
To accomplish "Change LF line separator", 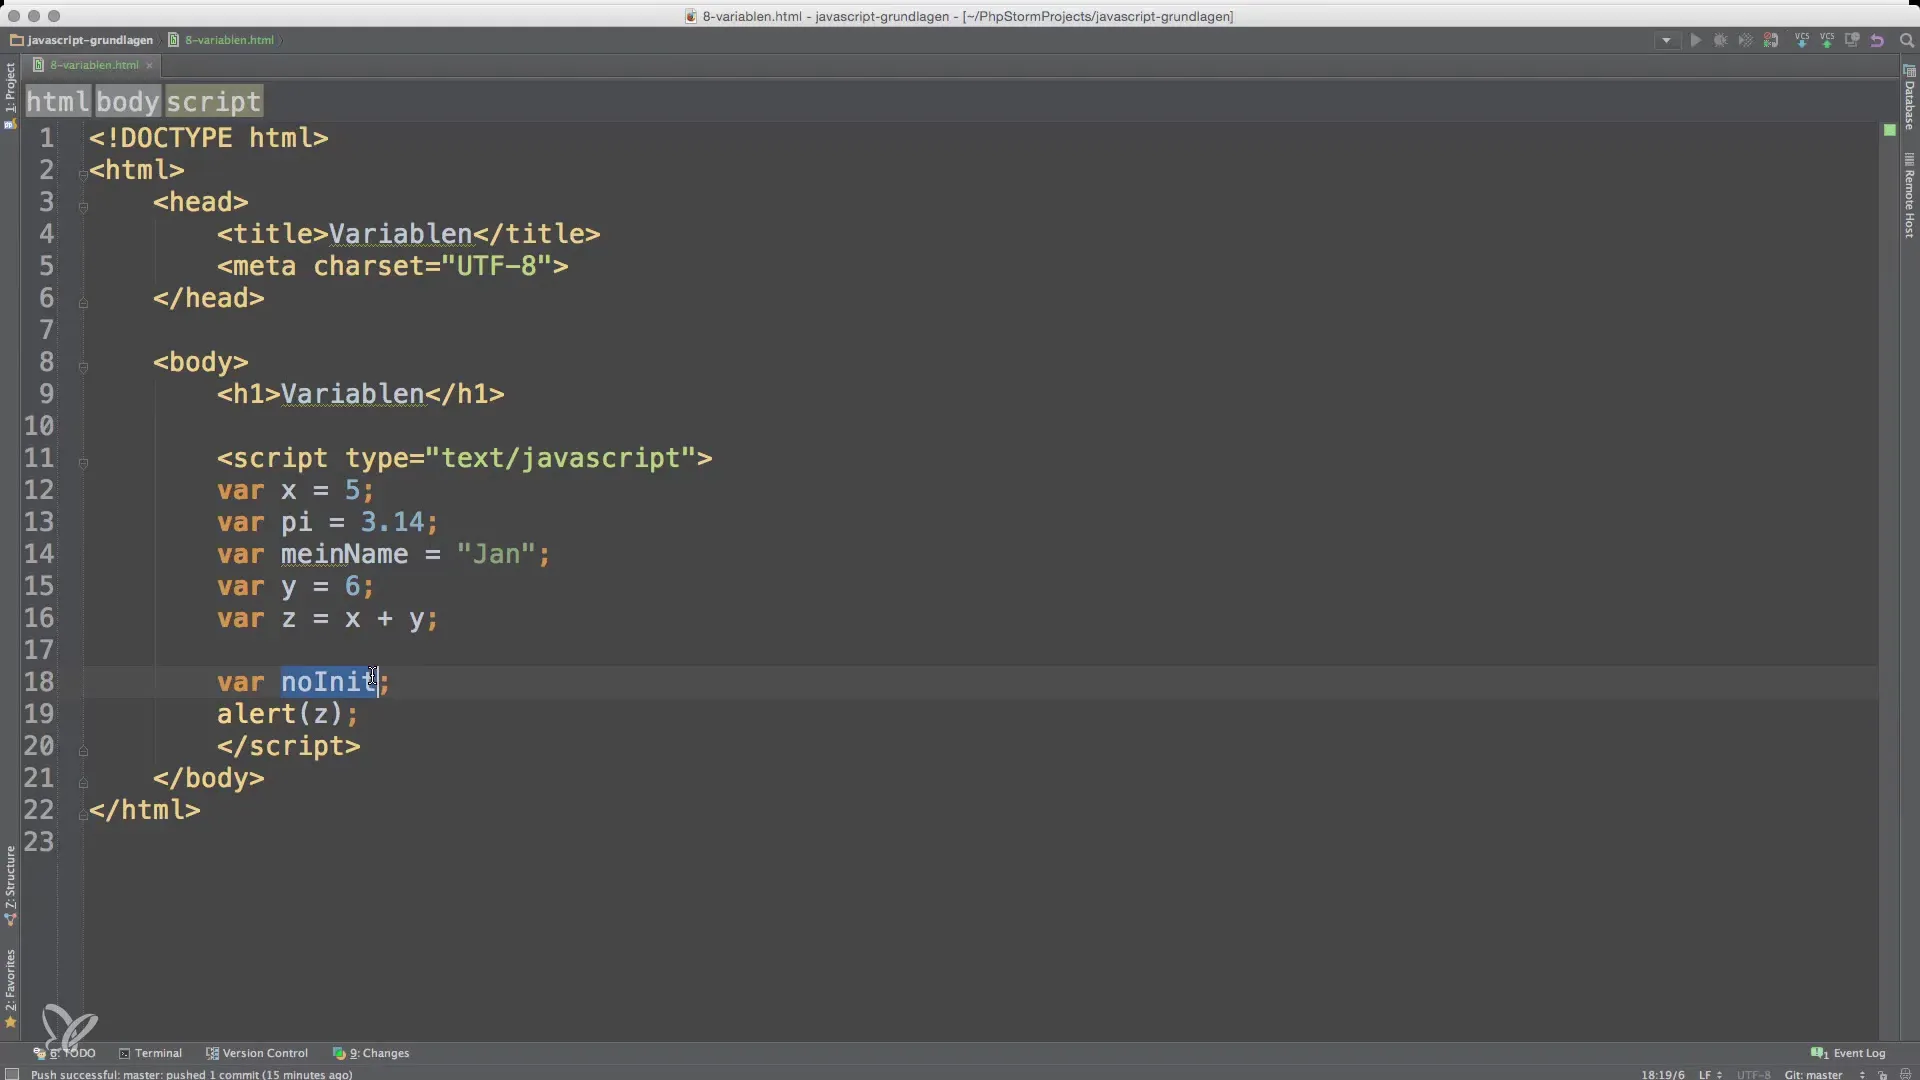I will click(1709, 1074).
